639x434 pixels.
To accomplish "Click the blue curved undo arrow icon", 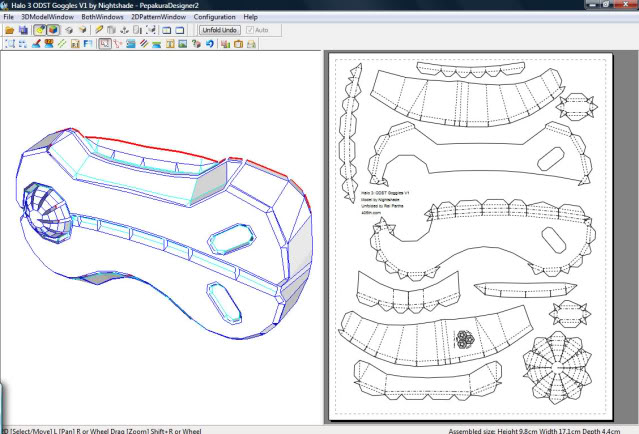I will 209,44.
